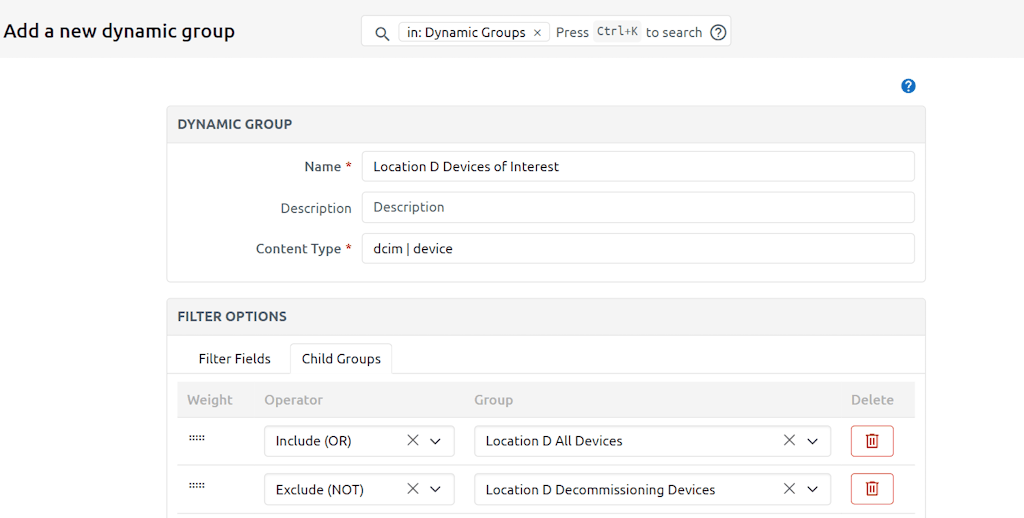Switch to the Filter Fields tab

tap(234, 359)
